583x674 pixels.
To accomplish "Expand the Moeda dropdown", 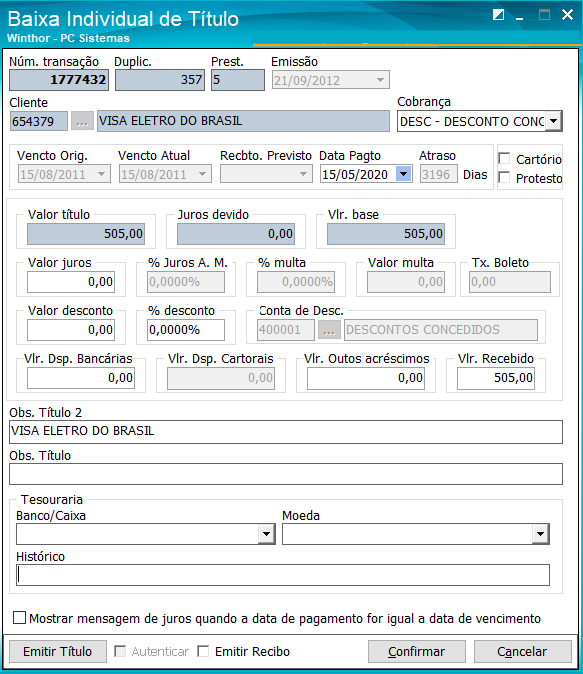I will tap(540, 534).
